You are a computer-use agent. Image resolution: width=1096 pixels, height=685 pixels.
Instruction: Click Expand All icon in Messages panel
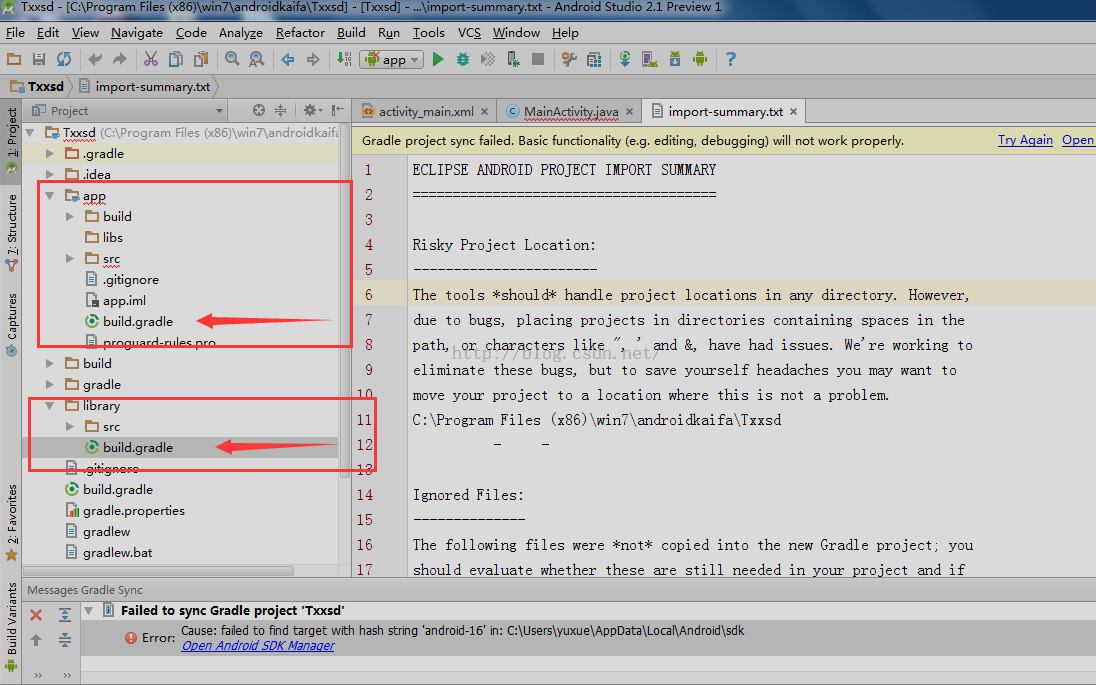[x=64, y=615]
